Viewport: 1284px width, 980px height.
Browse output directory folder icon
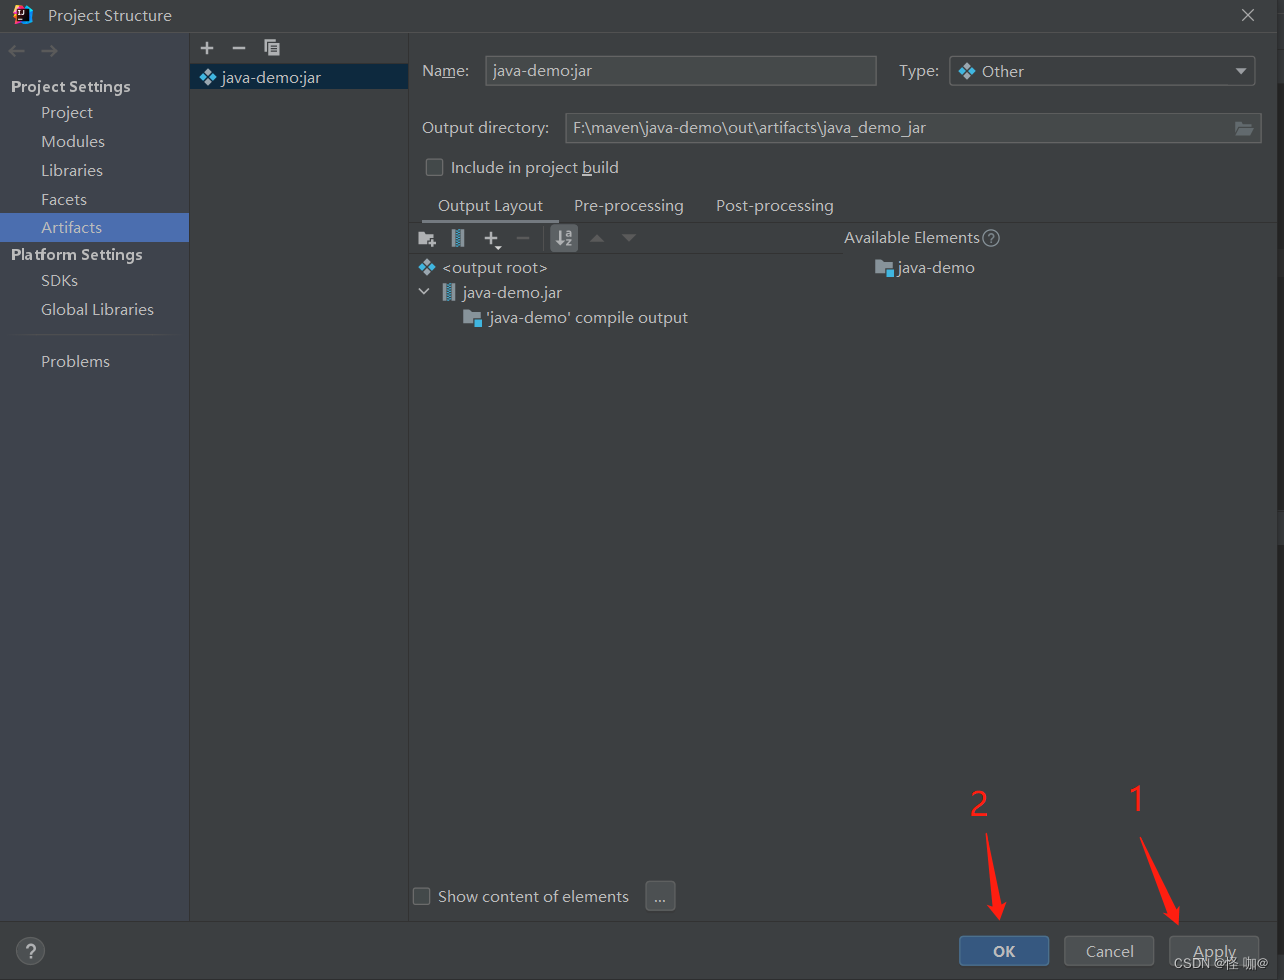[x=1243, y=128]
